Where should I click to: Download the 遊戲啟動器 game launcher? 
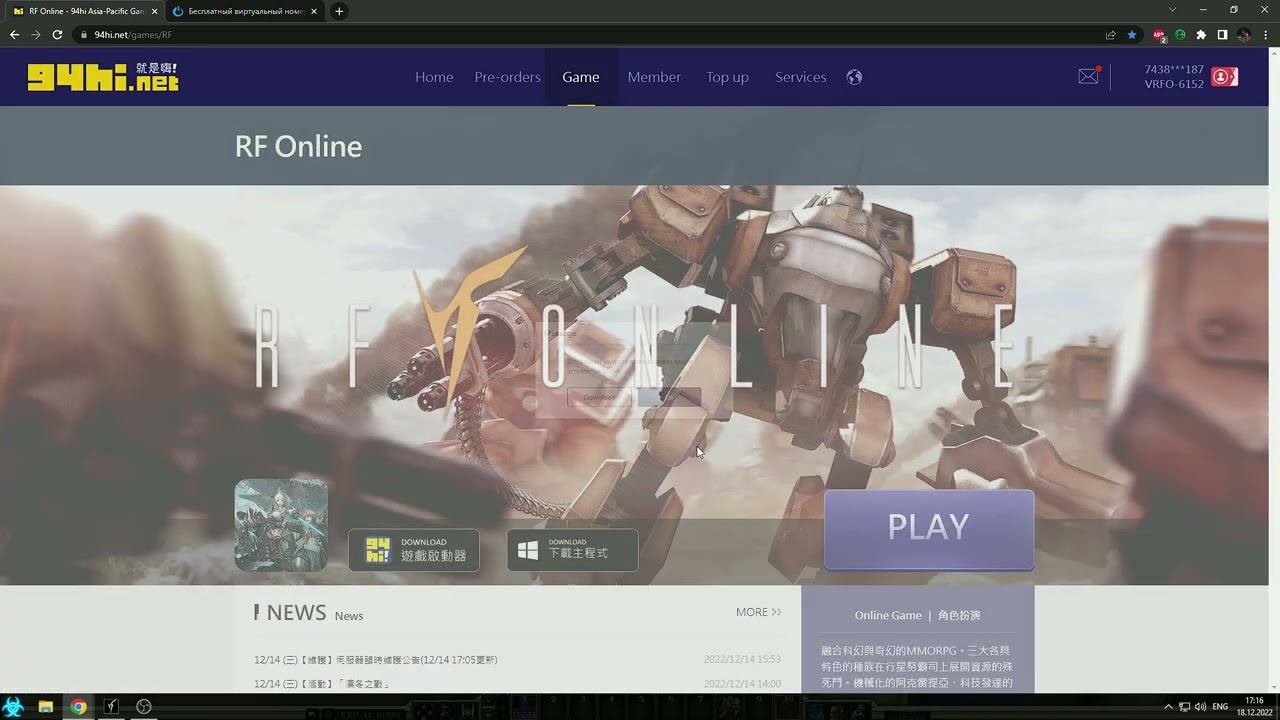[x=414, y=550]
